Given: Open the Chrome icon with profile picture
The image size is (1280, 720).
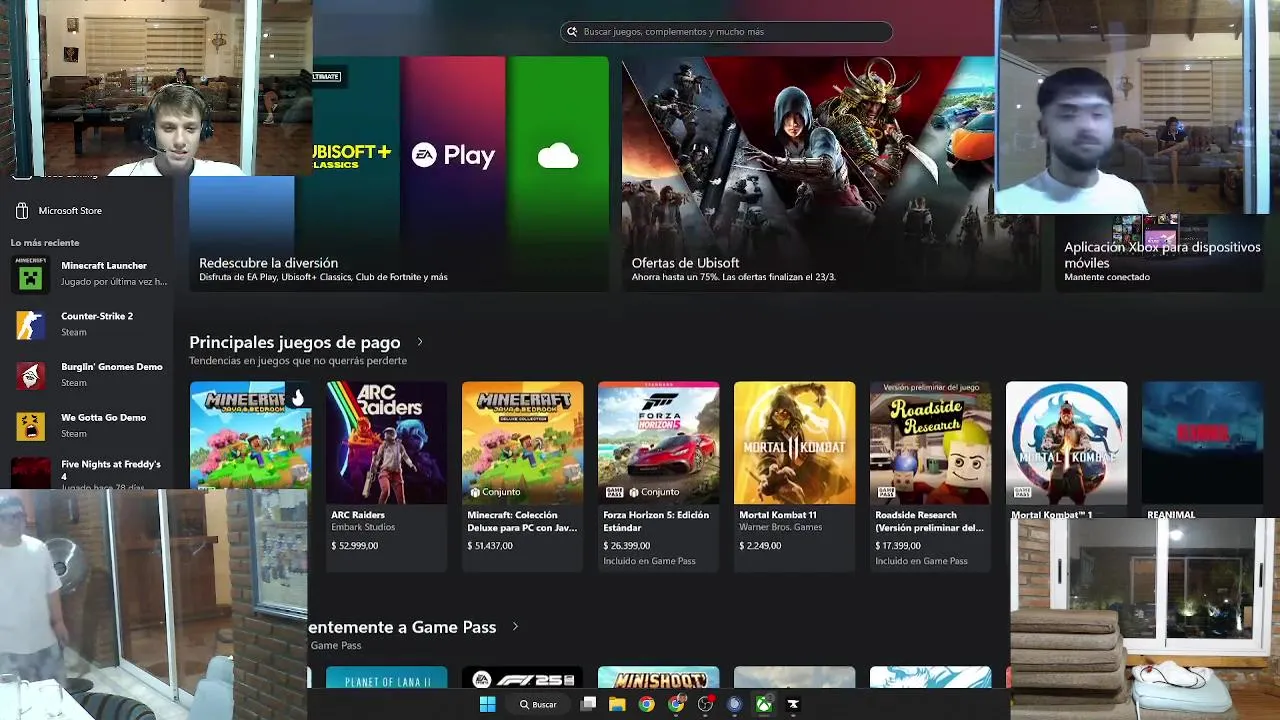Looking at the screenshot, I should (x=677, y=704).
